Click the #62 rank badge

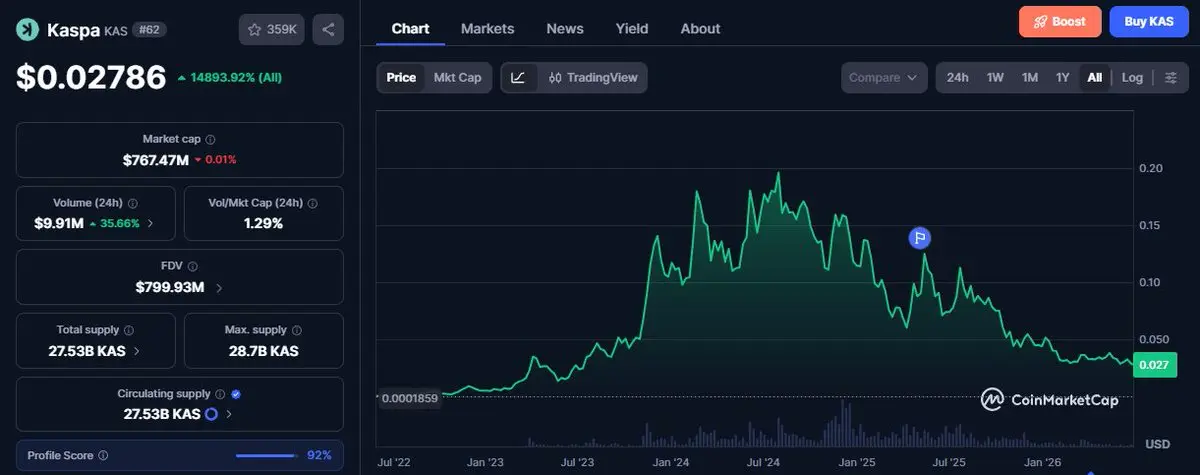151,30
